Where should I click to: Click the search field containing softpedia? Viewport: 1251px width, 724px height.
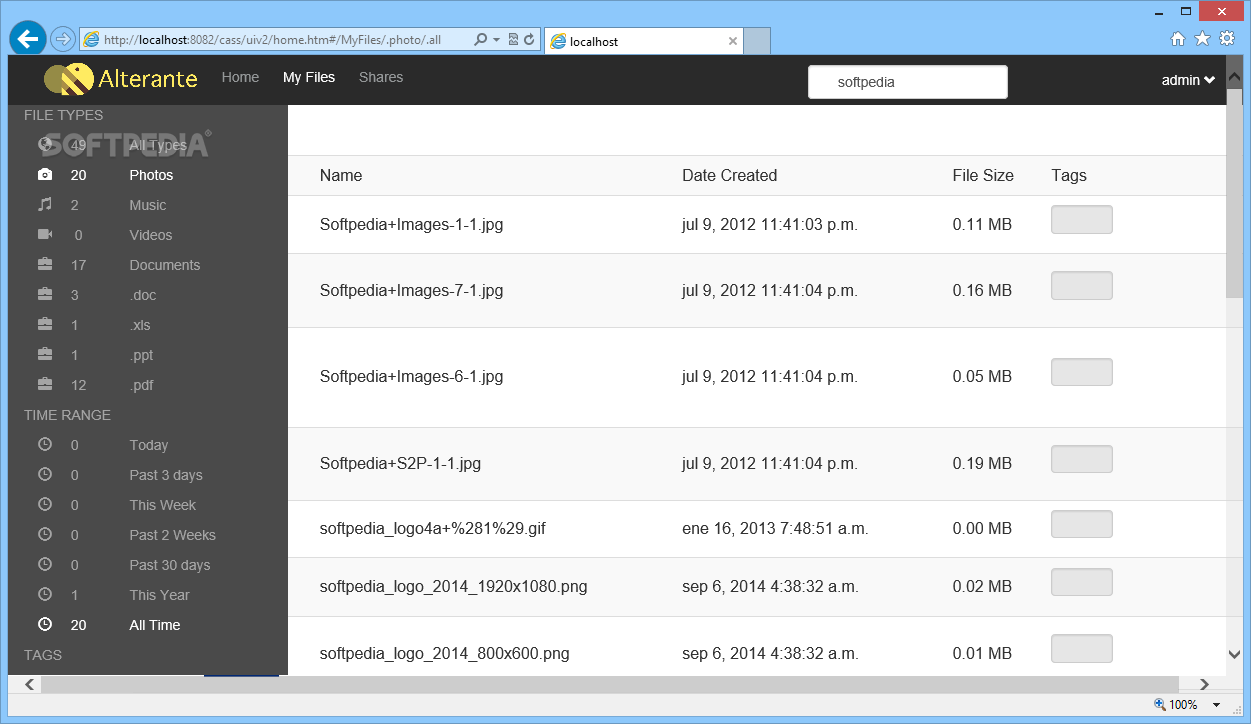(908, 82)
